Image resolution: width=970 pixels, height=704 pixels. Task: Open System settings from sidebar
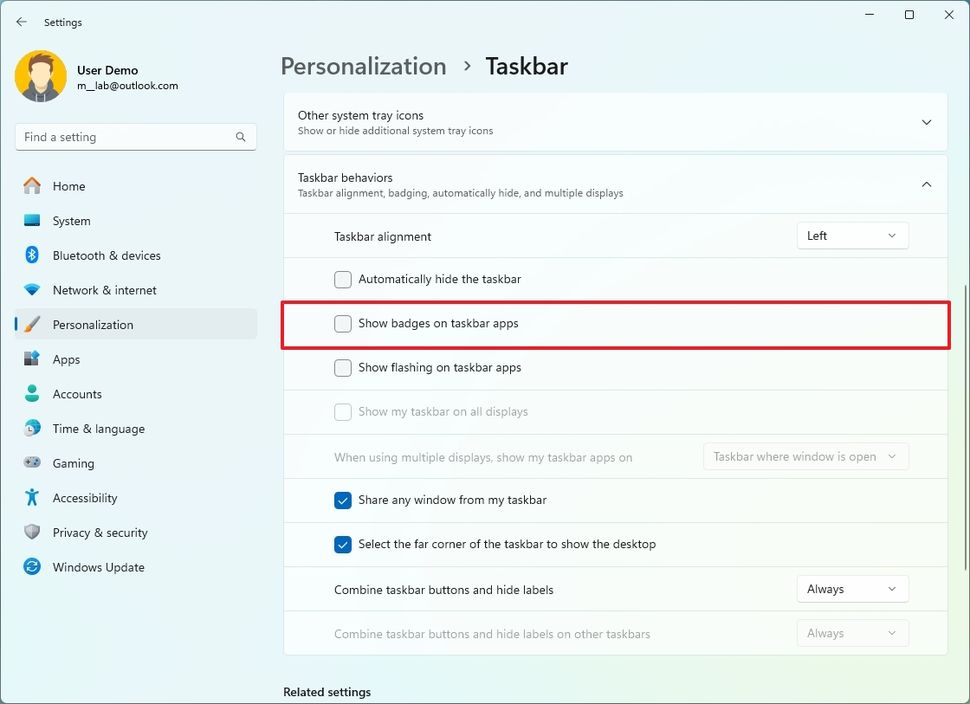click(72, 220)
